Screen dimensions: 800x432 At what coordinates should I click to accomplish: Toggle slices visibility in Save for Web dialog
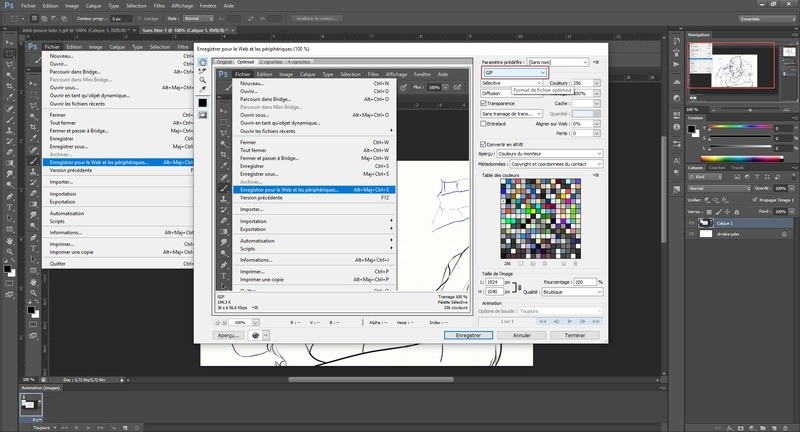pyautogui.click(x=203, y=115)
